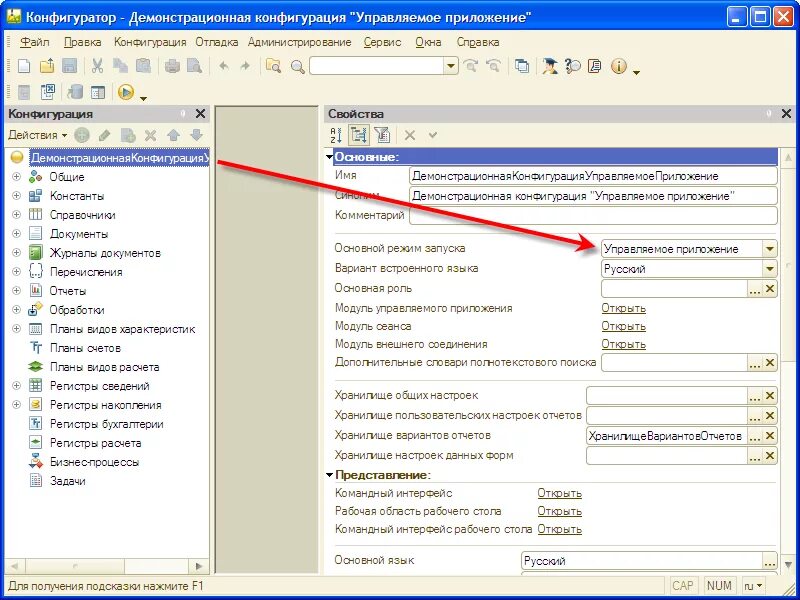
Task: Click the Cut scissors icon
Action: (97, 66)
